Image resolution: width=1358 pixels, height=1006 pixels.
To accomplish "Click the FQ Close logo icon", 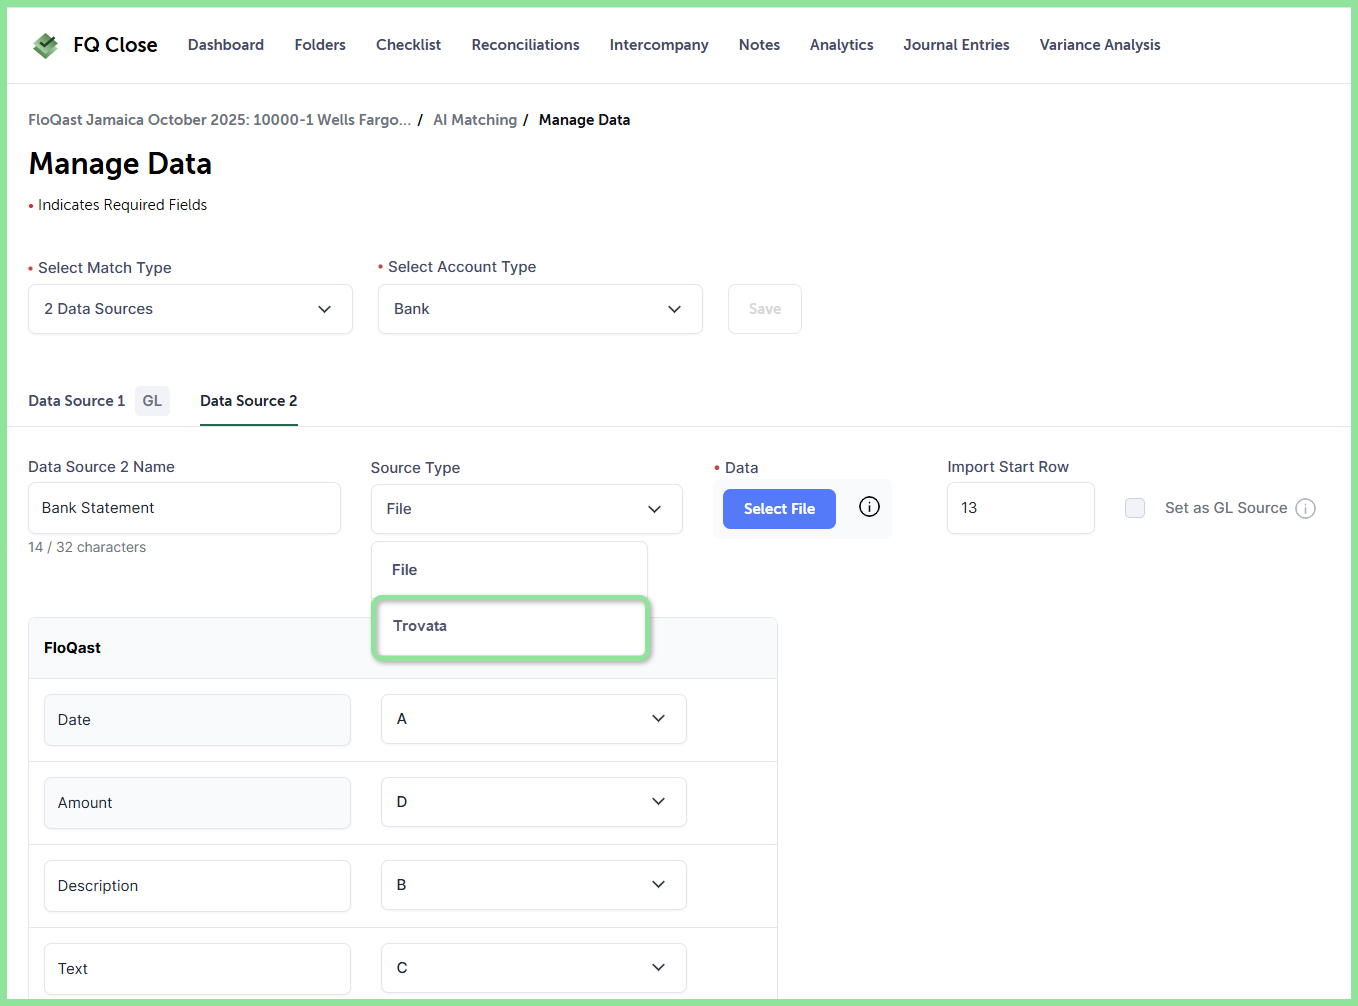I will [45, 45].
